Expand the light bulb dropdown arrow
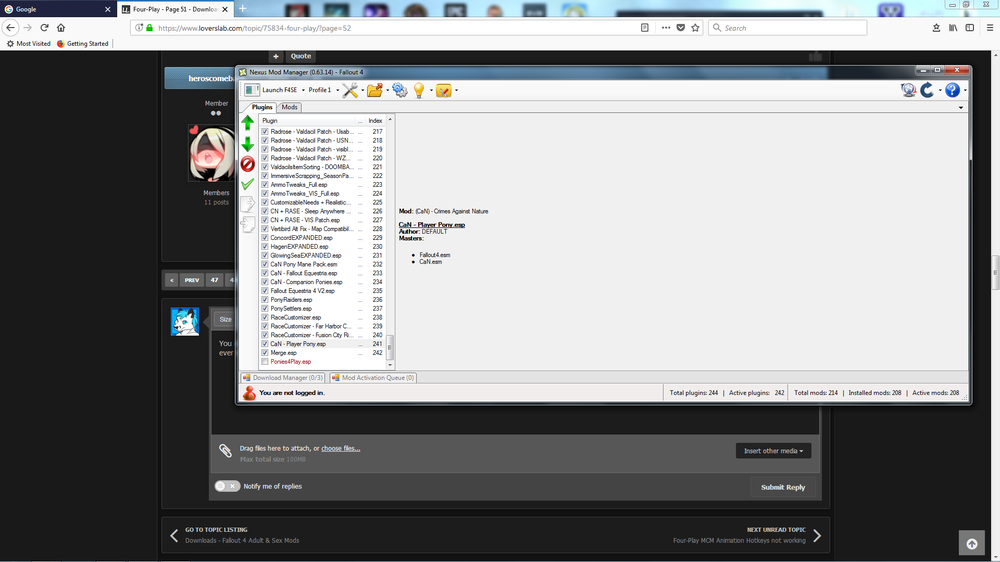 (431, 91)
